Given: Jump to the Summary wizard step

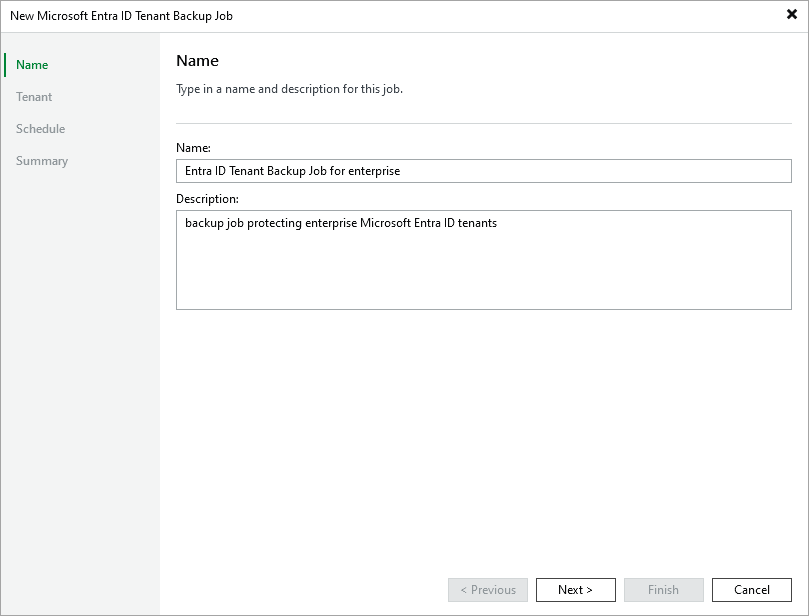Looking at the screenshot, I should (x=42, y=161).
